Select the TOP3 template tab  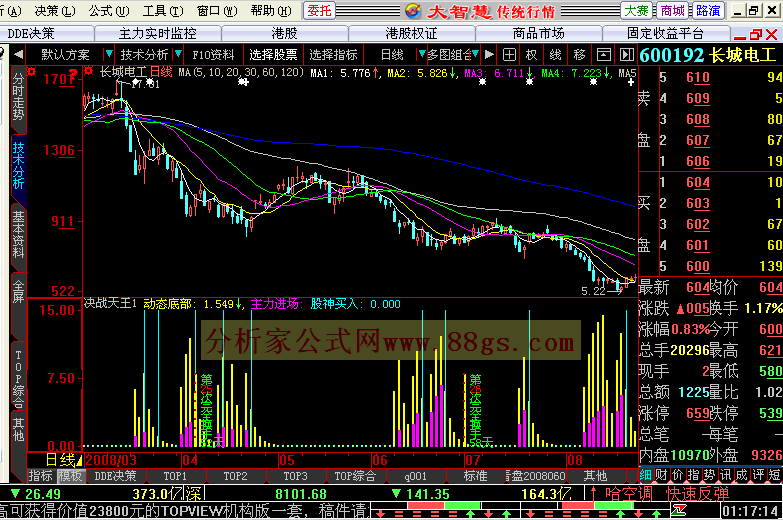(295, 476)
